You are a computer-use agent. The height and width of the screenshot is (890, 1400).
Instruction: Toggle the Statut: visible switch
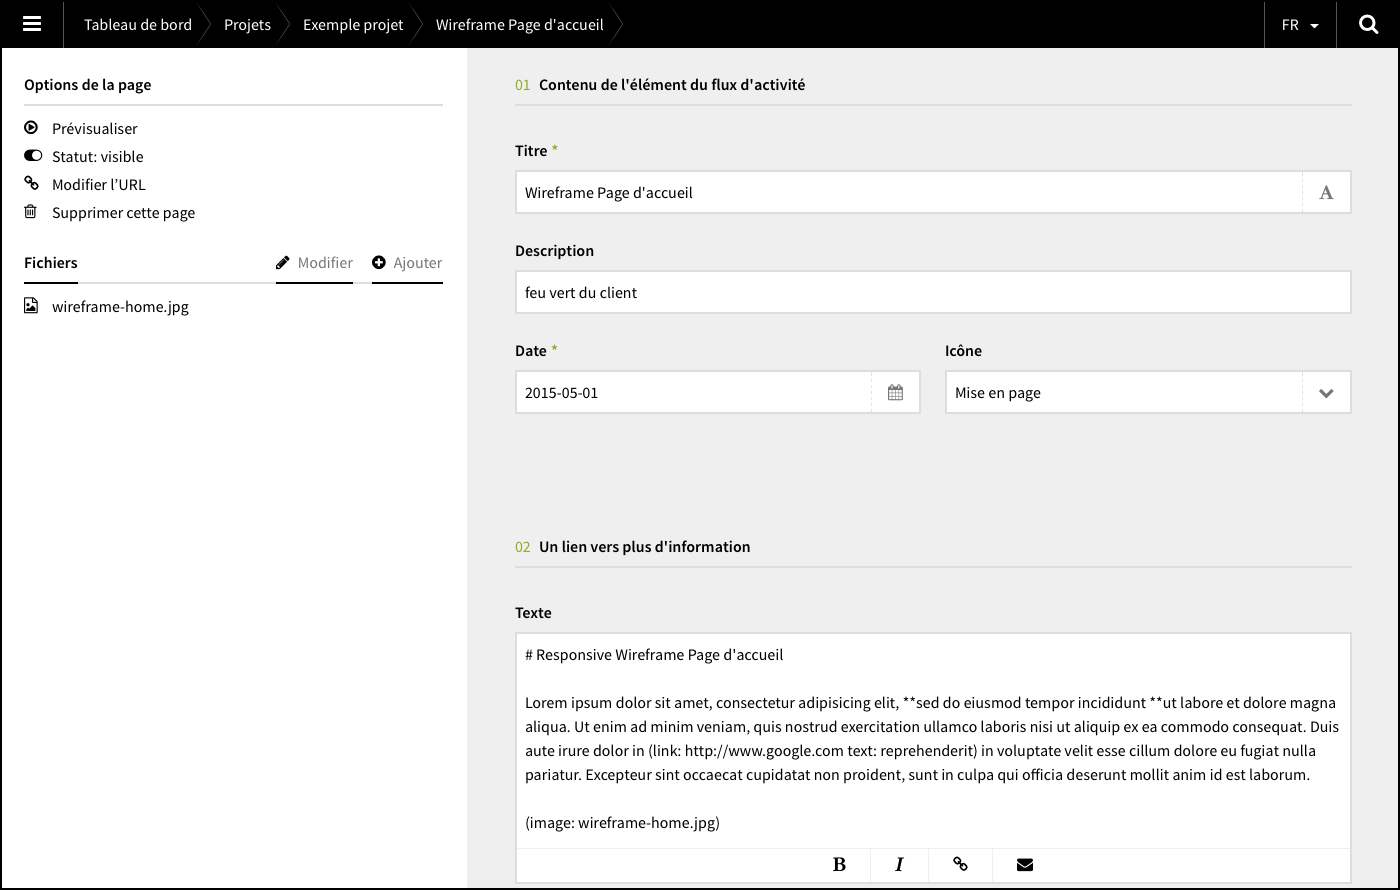33,156
